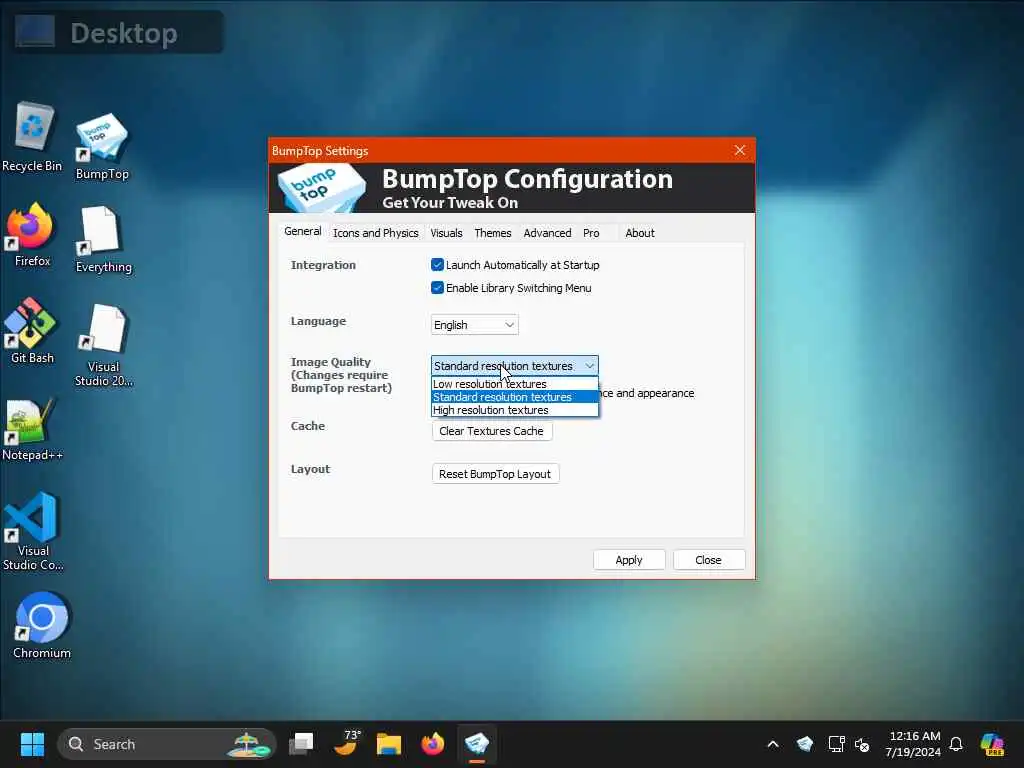Select the Visual Studio Code desktop icon
Screen dimensions: 1024x768
pos(33,532)
